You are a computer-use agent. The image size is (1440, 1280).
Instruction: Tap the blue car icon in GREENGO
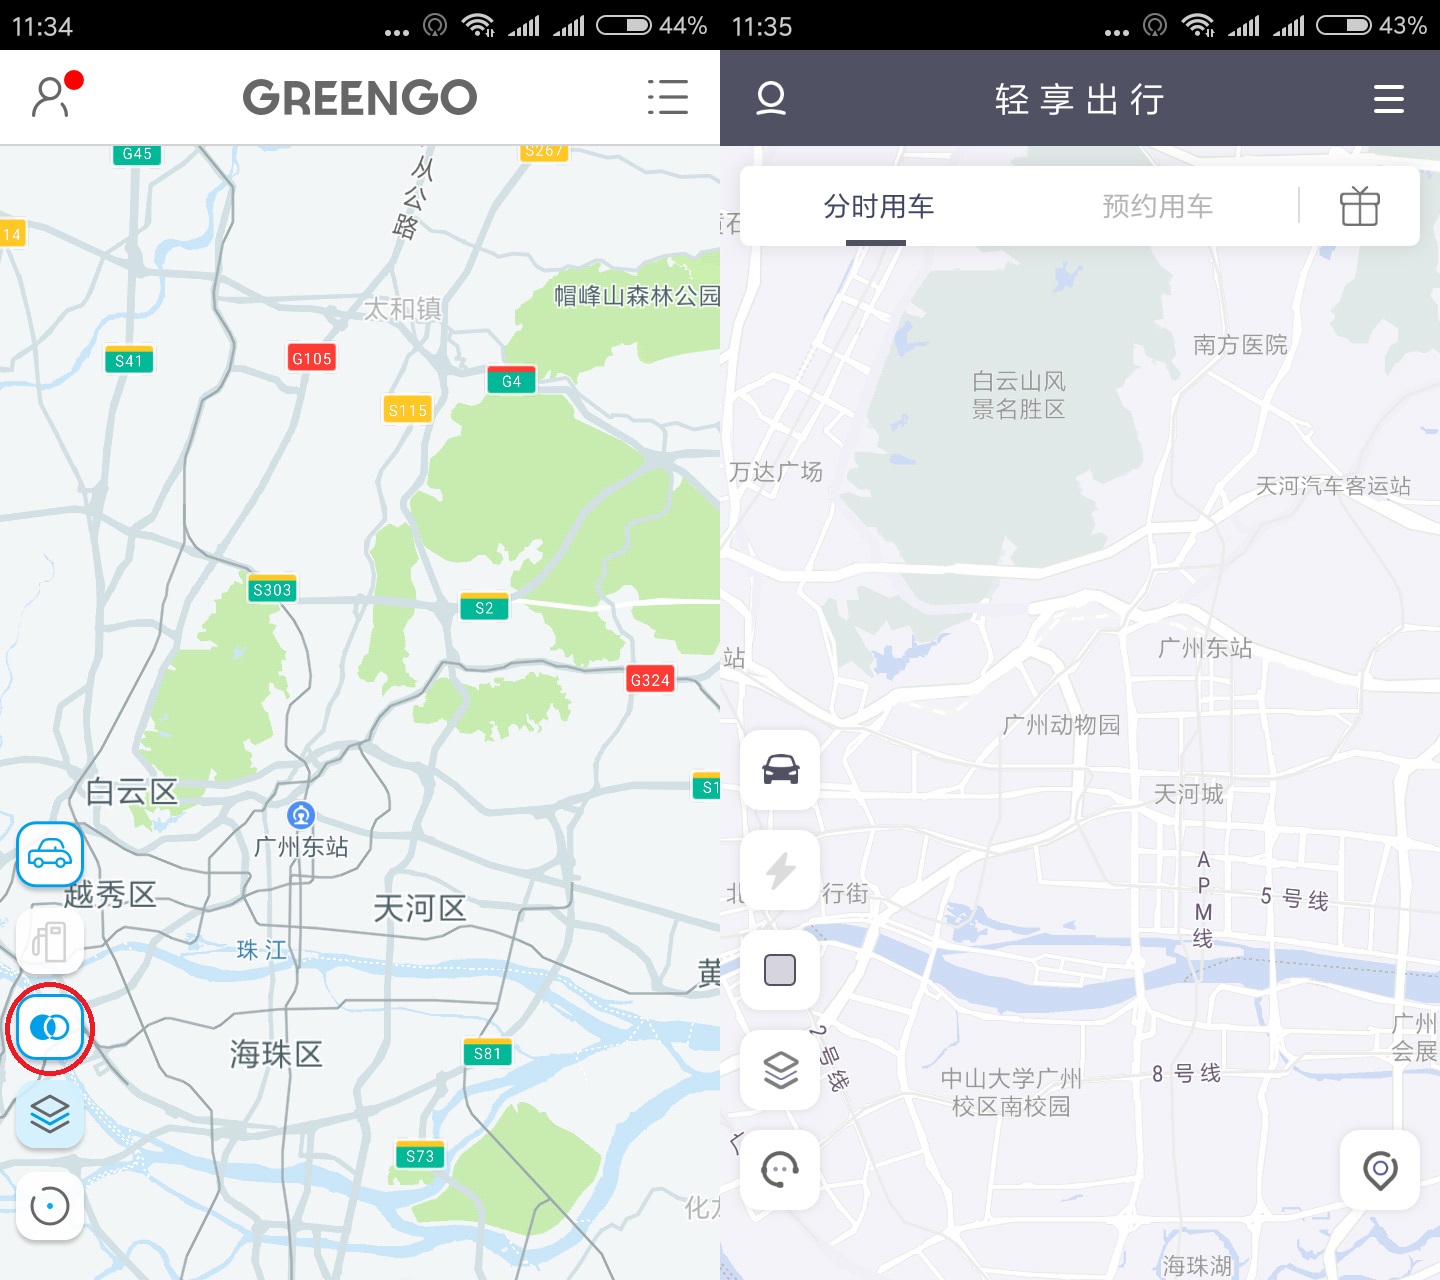[x=50, y=854]
